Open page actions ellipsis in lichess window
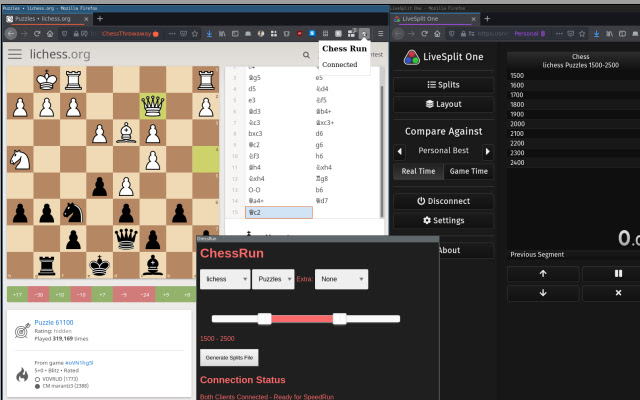The height and width of the screenshot is (400, 640). (172, 34)
